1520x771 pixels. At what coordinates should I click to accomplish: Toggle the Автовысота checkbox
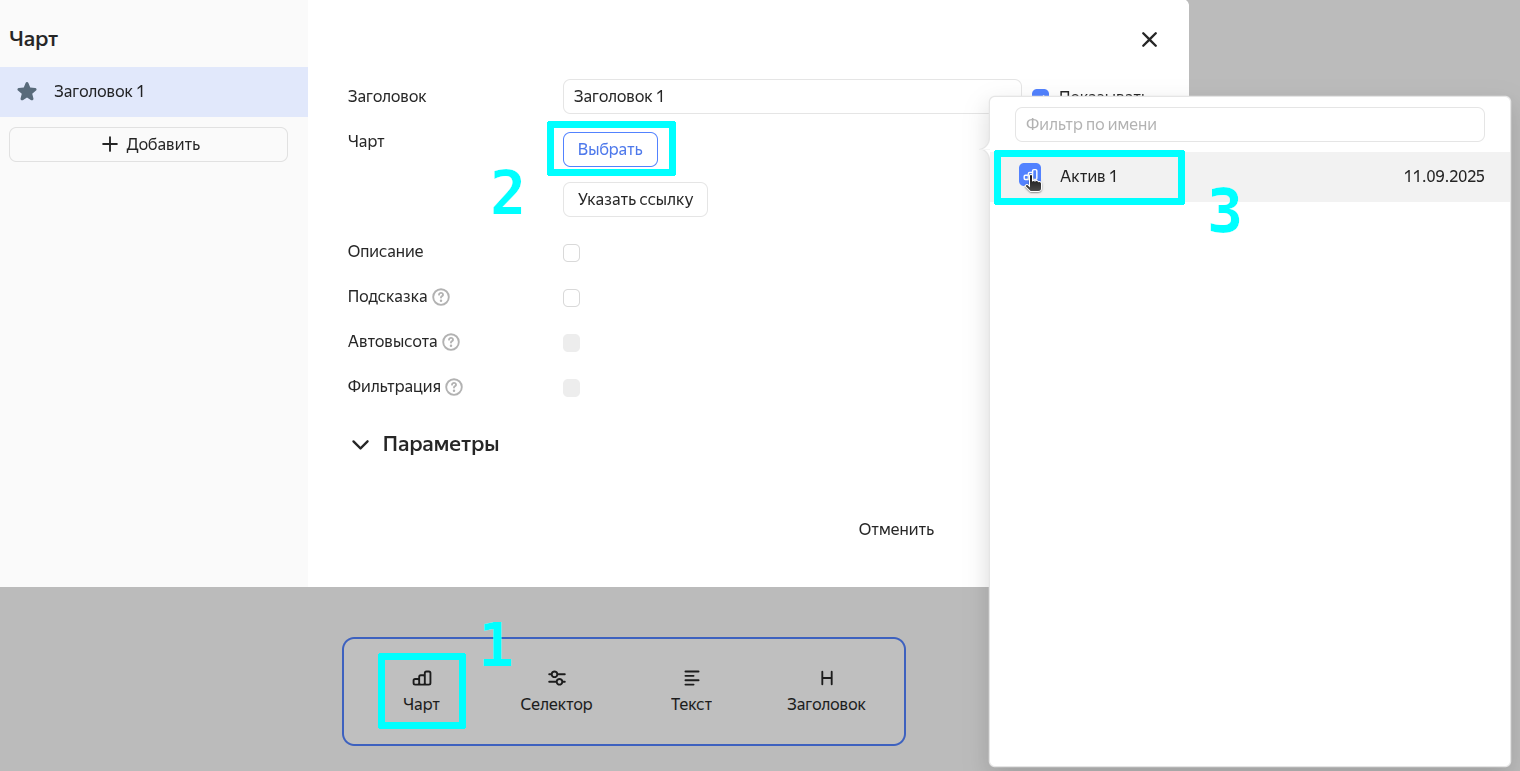coord(572,343)
